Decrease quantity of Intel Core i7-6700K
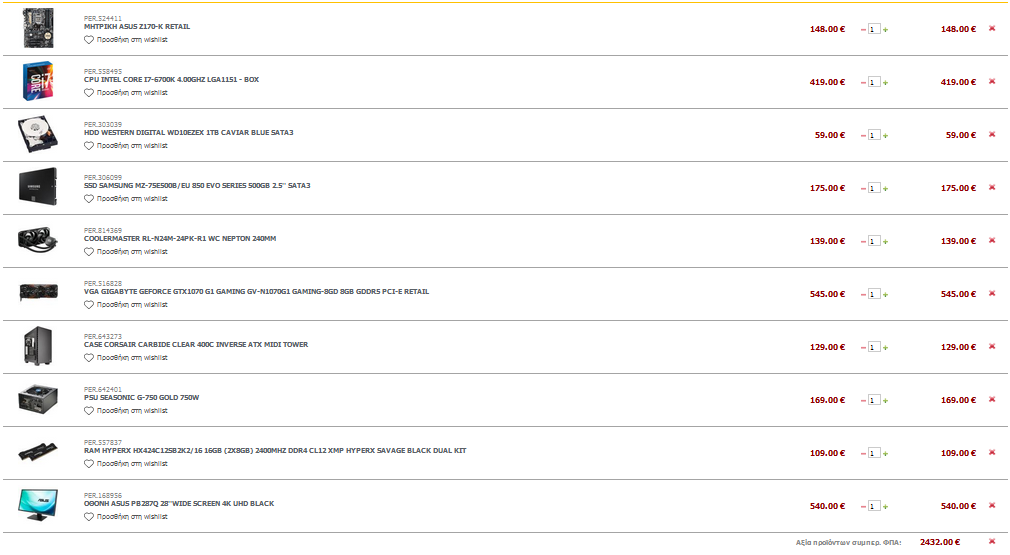1010x555 pixels. pyautogui.click(x=863, y=82)
